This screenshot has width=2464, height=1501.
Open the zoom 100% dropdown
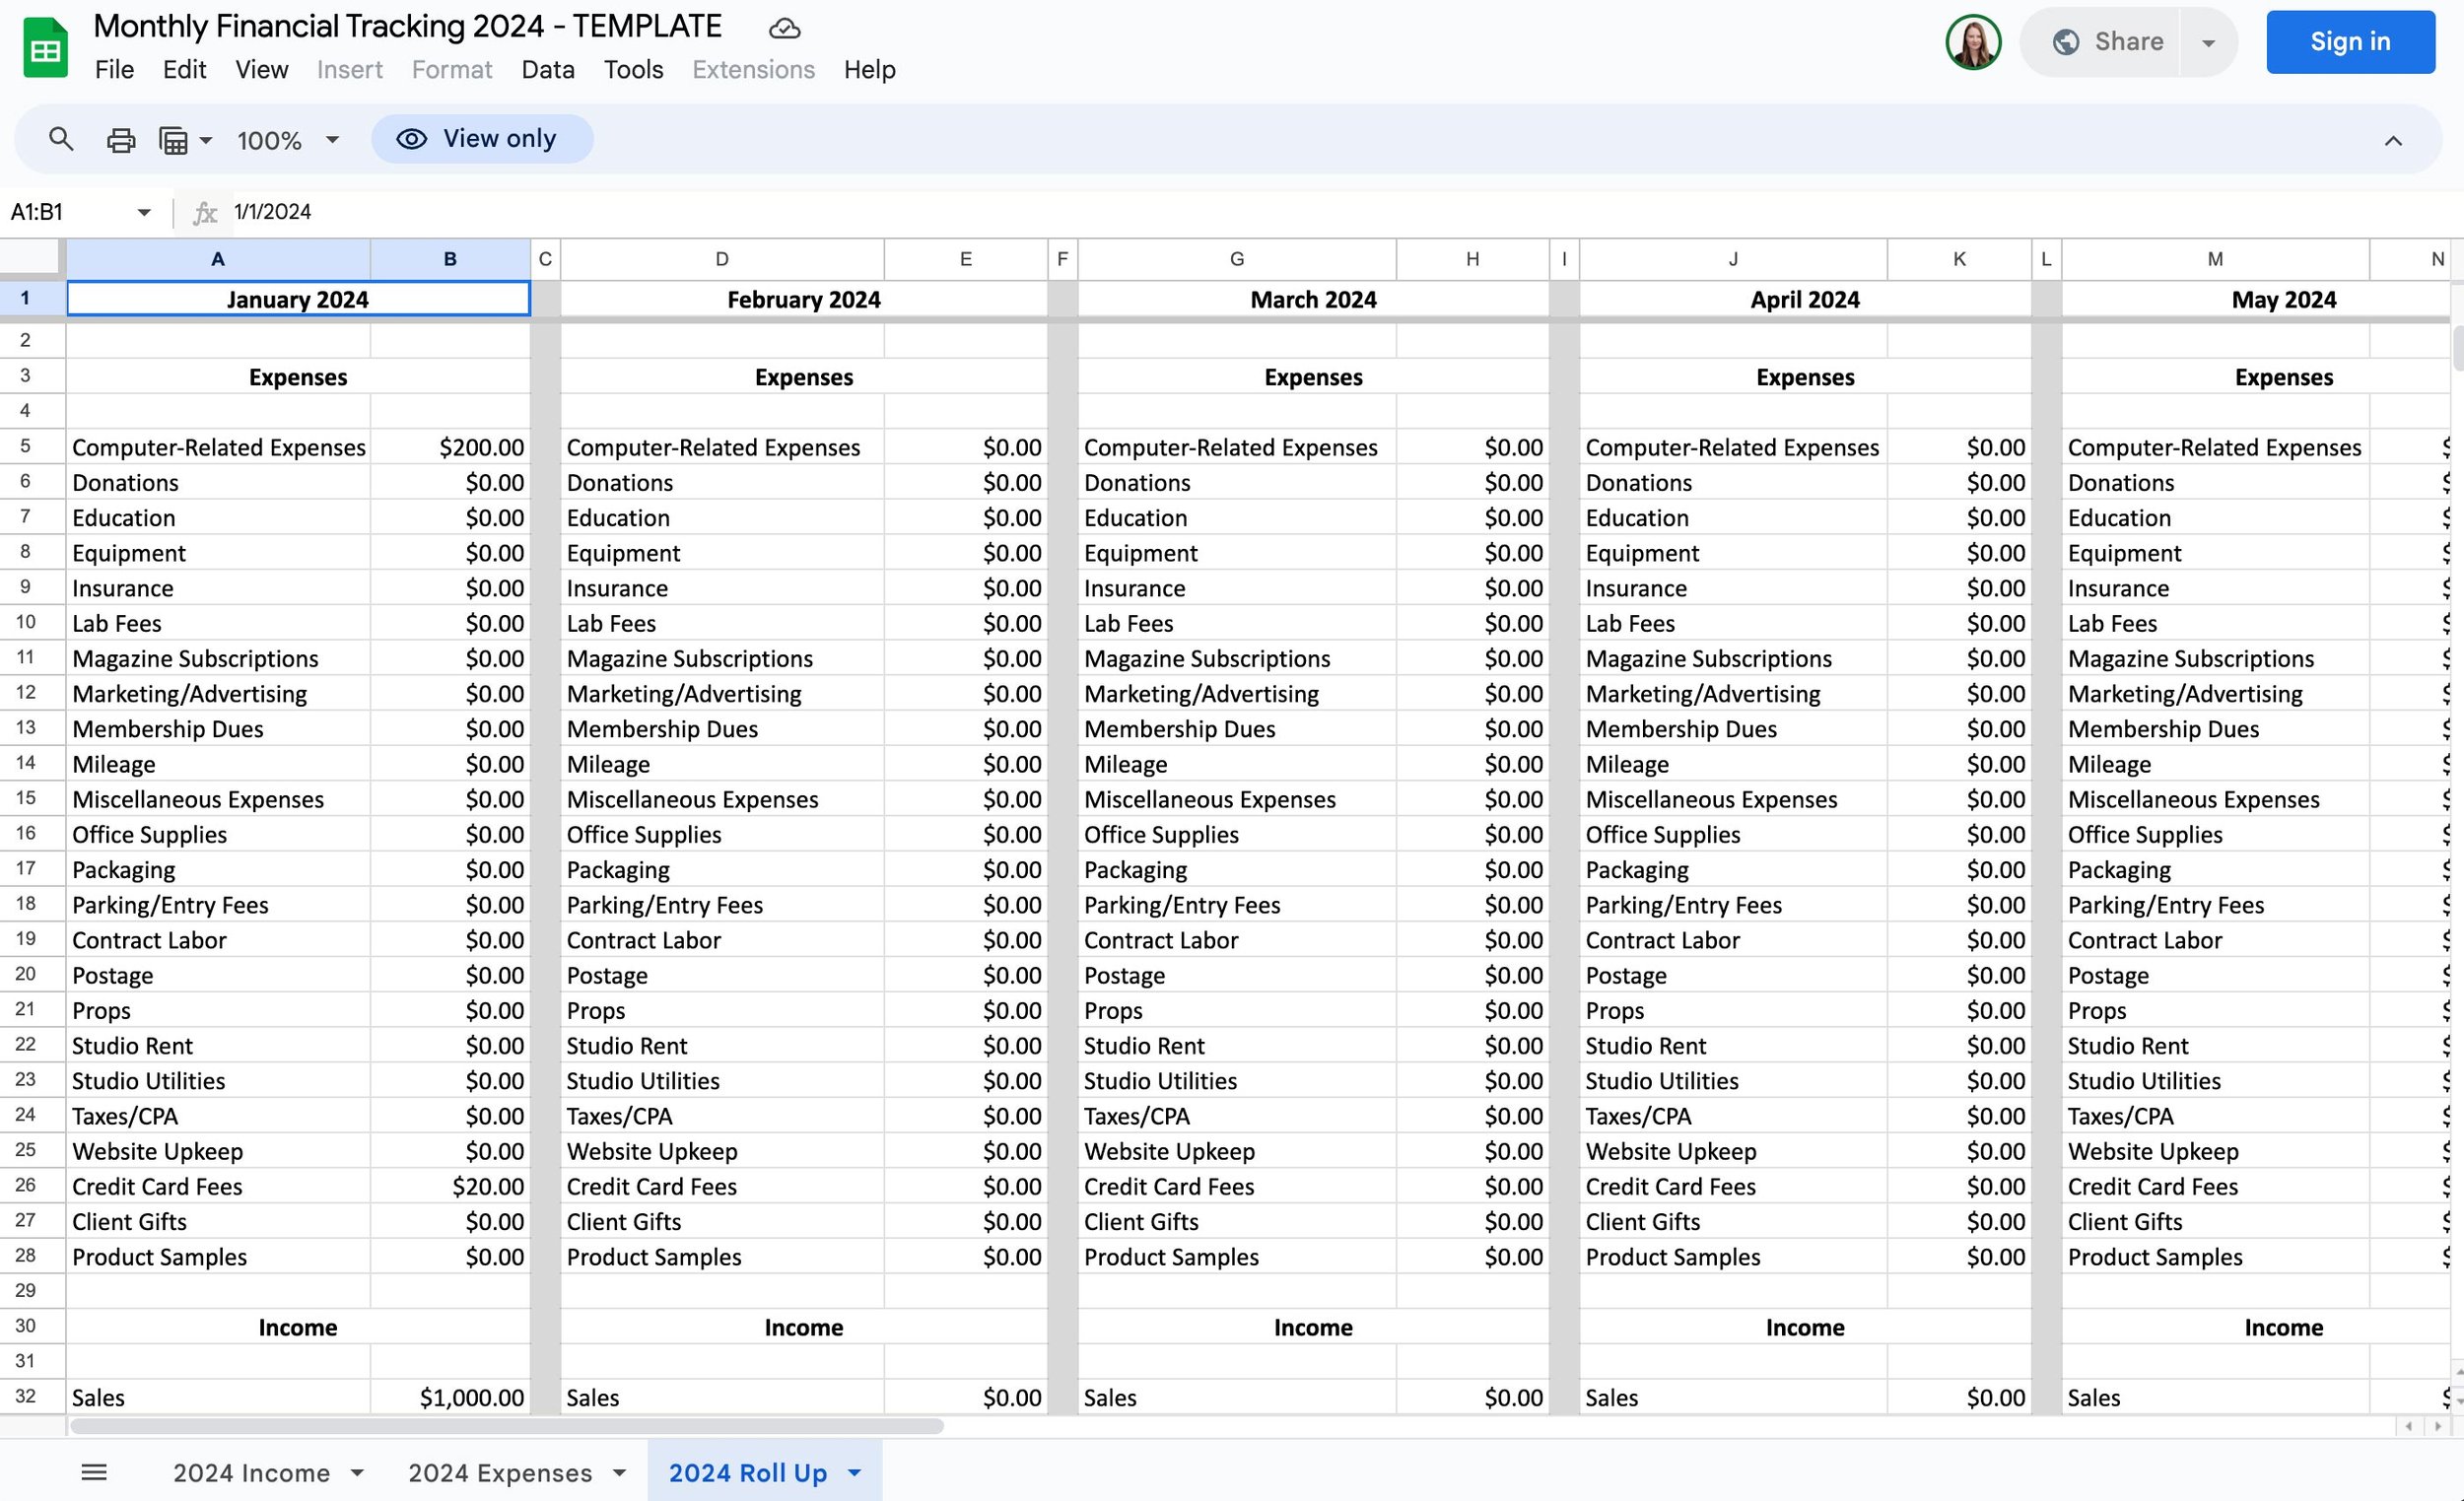[288, 140]
